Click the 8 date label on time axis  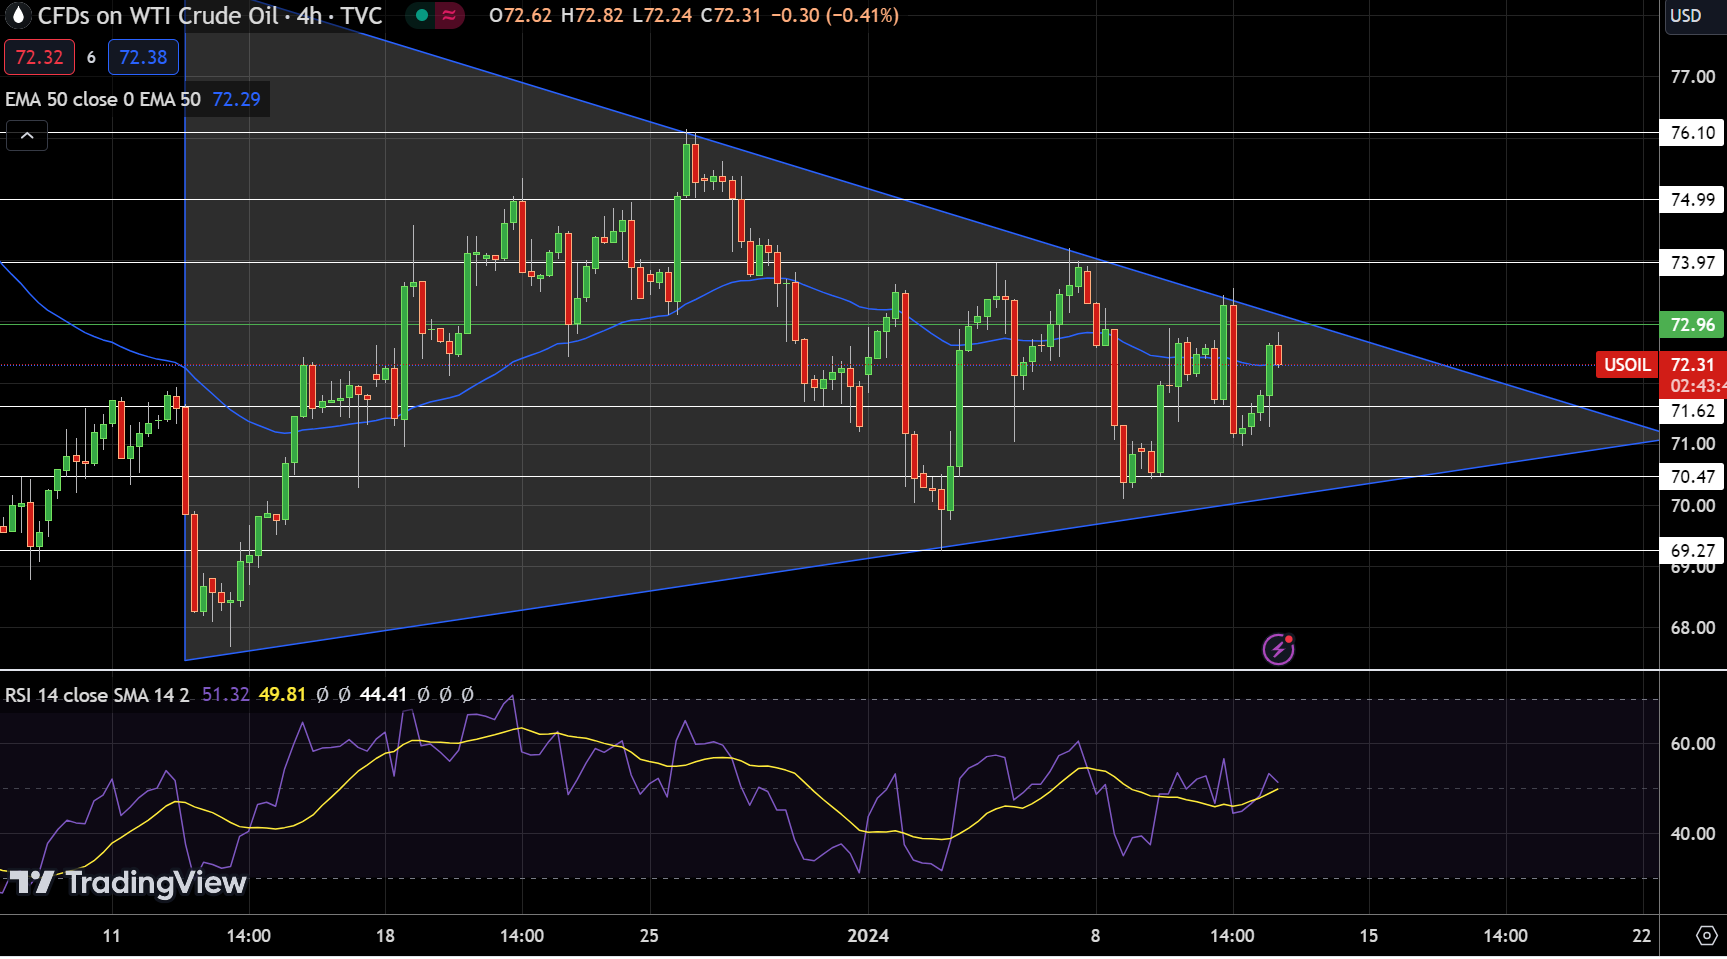(x=1095, y=936)
